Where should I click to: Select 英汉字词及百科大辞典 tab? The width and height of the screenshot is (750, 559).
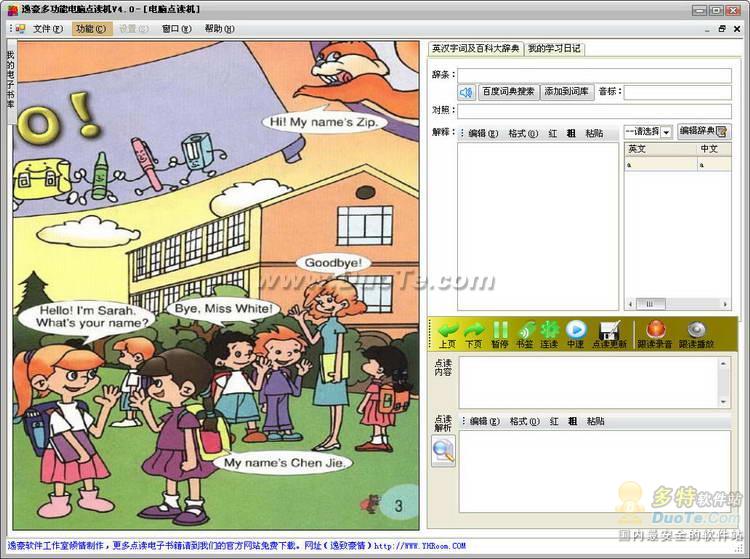click(x=475, y=48)
